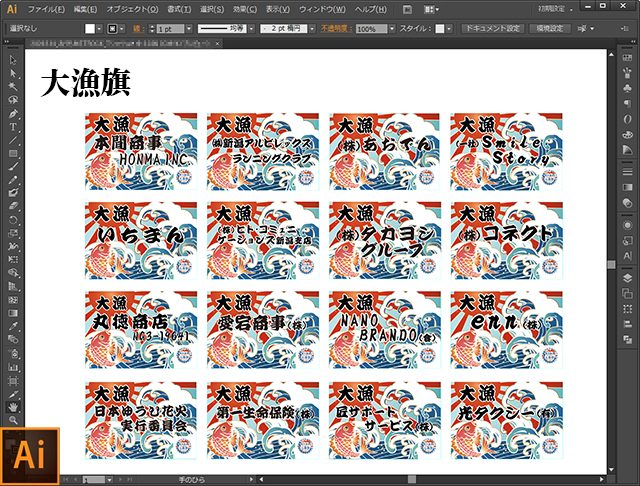640x486 pixels.
Task: Click the NANO BRANDO flag artwork
Action: (x=384, y=329)
